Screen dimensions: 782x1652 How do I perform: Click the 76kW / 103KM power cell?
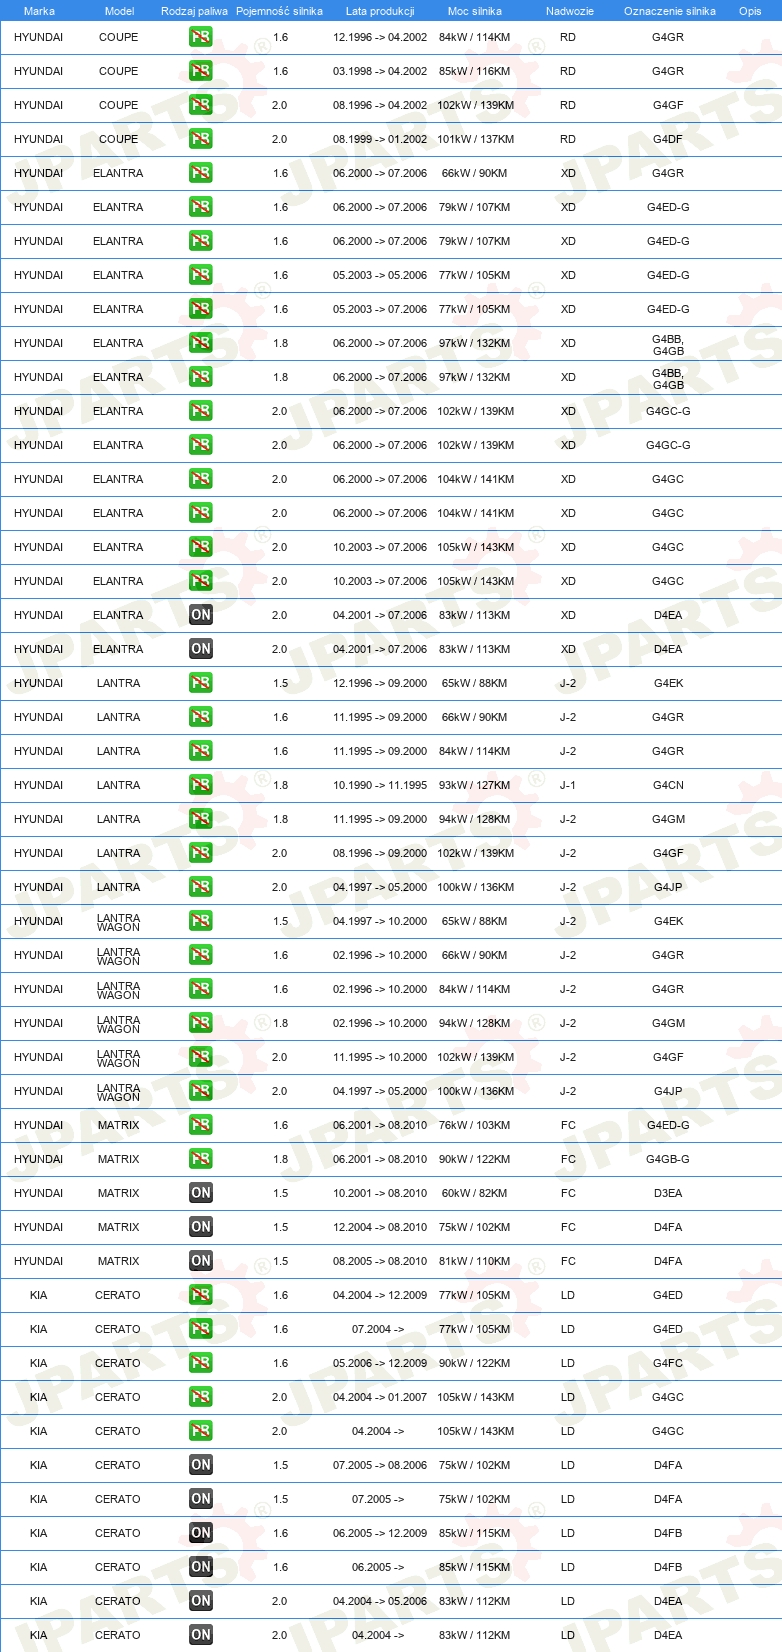point(475,1125)
